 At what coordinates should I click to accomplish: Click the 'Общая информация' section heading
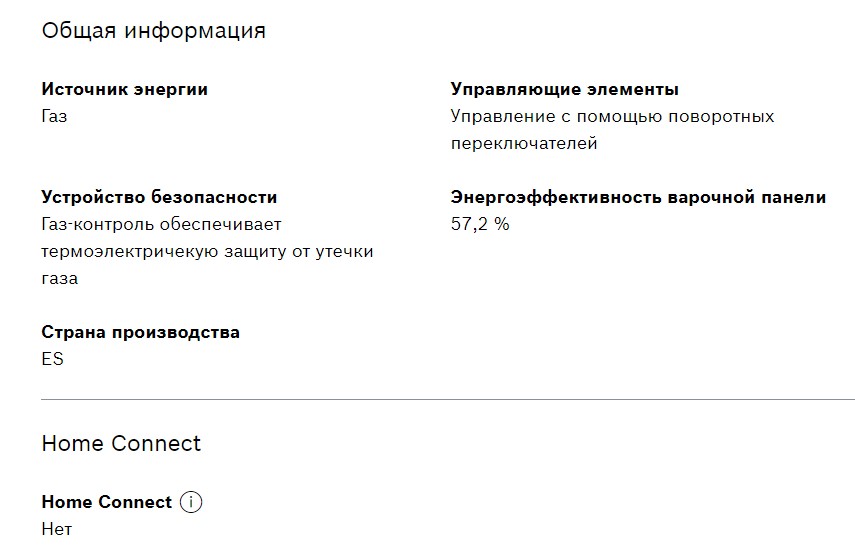point(153,30)
